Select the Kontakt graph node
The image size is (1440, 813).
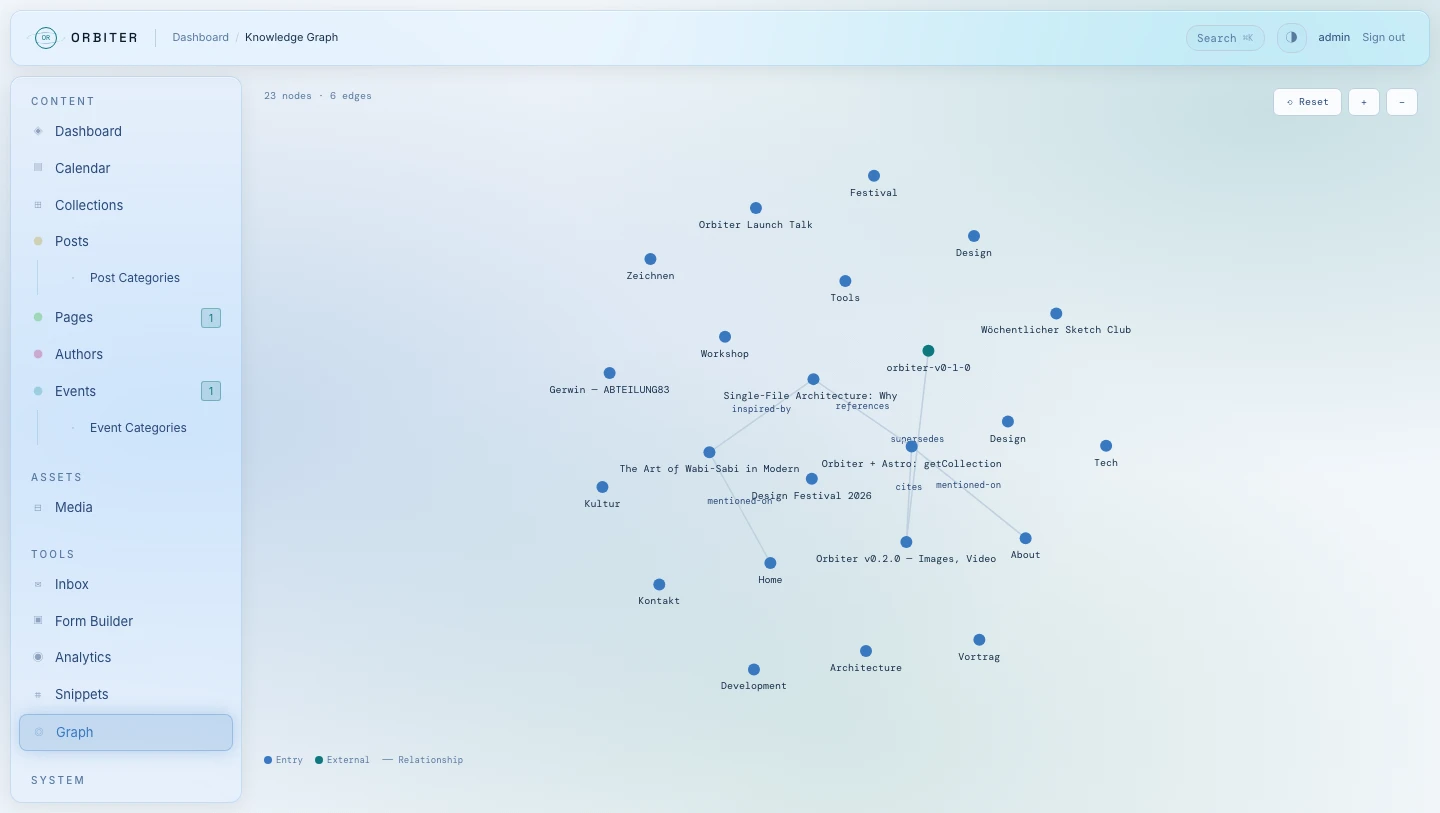[659, 584]
